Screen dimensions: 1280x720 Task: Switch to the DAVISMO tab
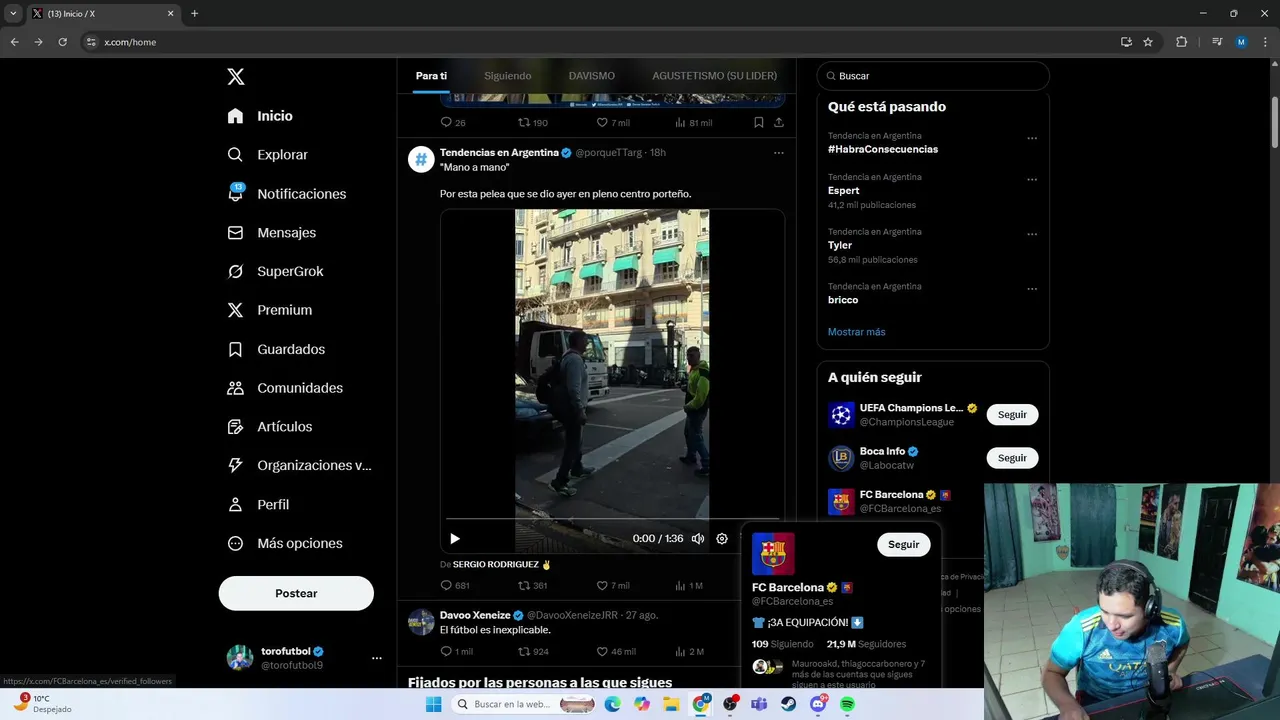(592, 76)
